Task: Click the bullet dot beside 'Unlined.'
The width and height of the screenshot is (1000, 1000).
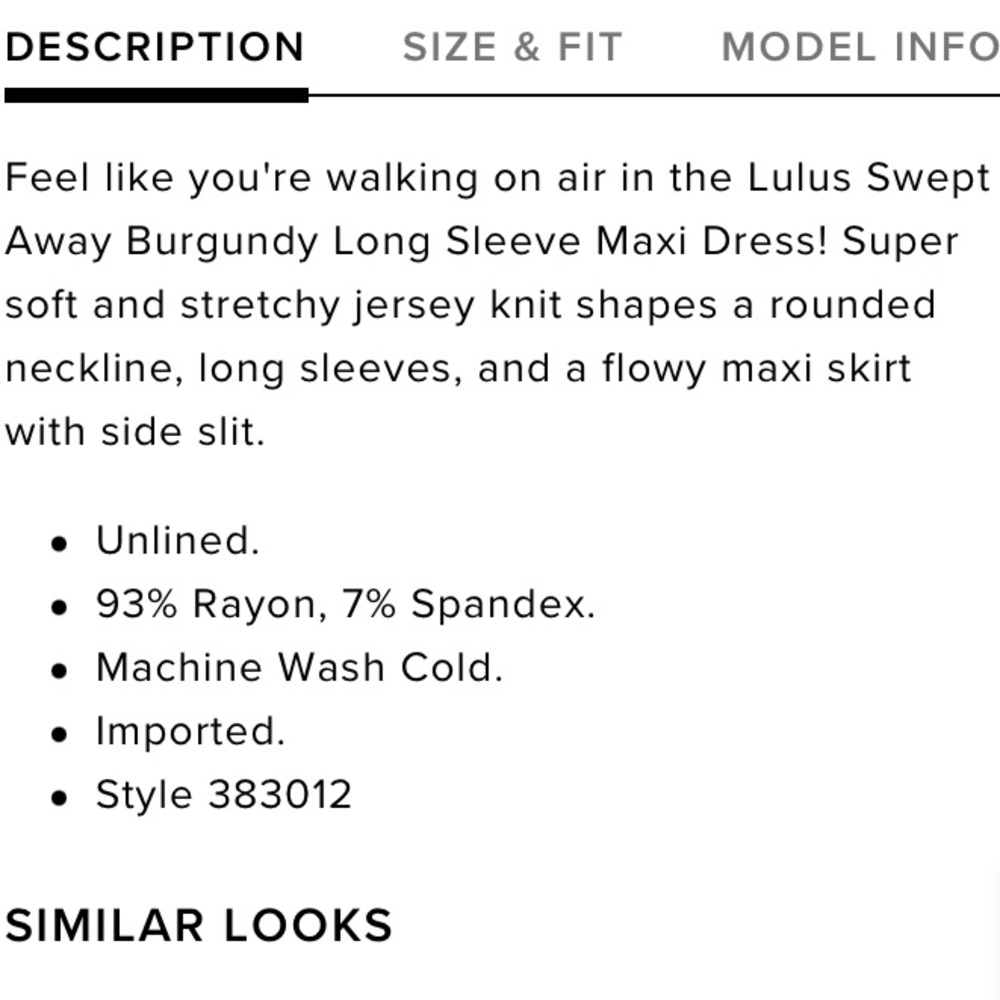Action: [x=62, y=544]
